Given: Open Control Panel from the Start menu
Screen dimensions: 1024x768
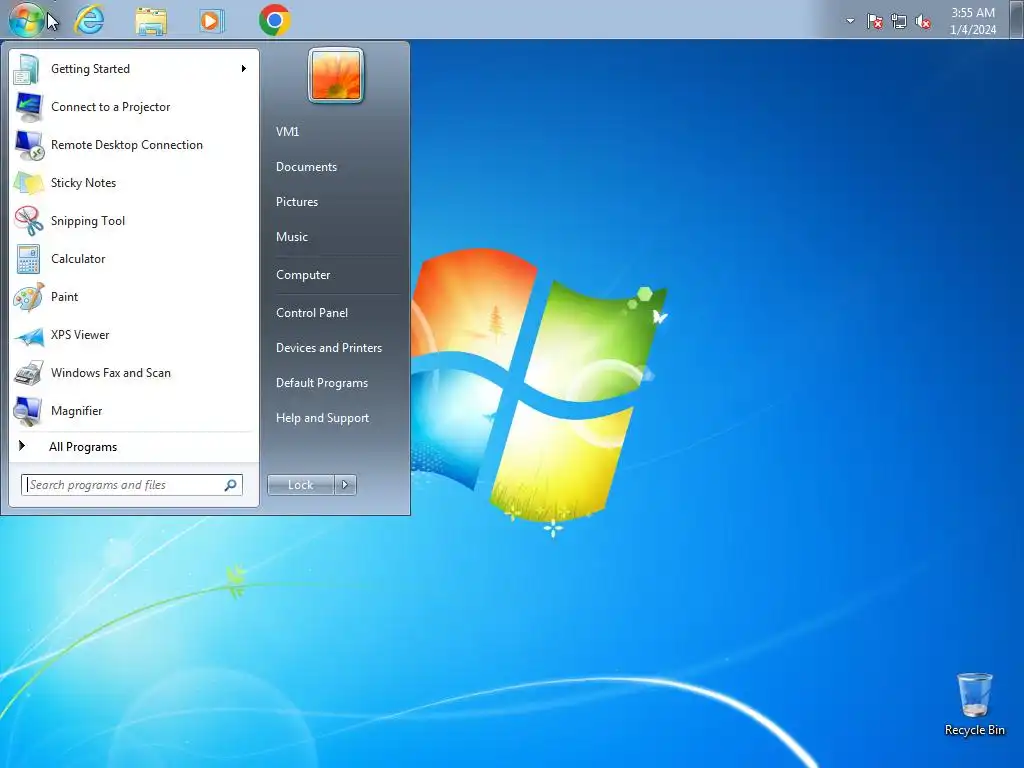Looking at the screenshot, I should click(x=312, y=312).
